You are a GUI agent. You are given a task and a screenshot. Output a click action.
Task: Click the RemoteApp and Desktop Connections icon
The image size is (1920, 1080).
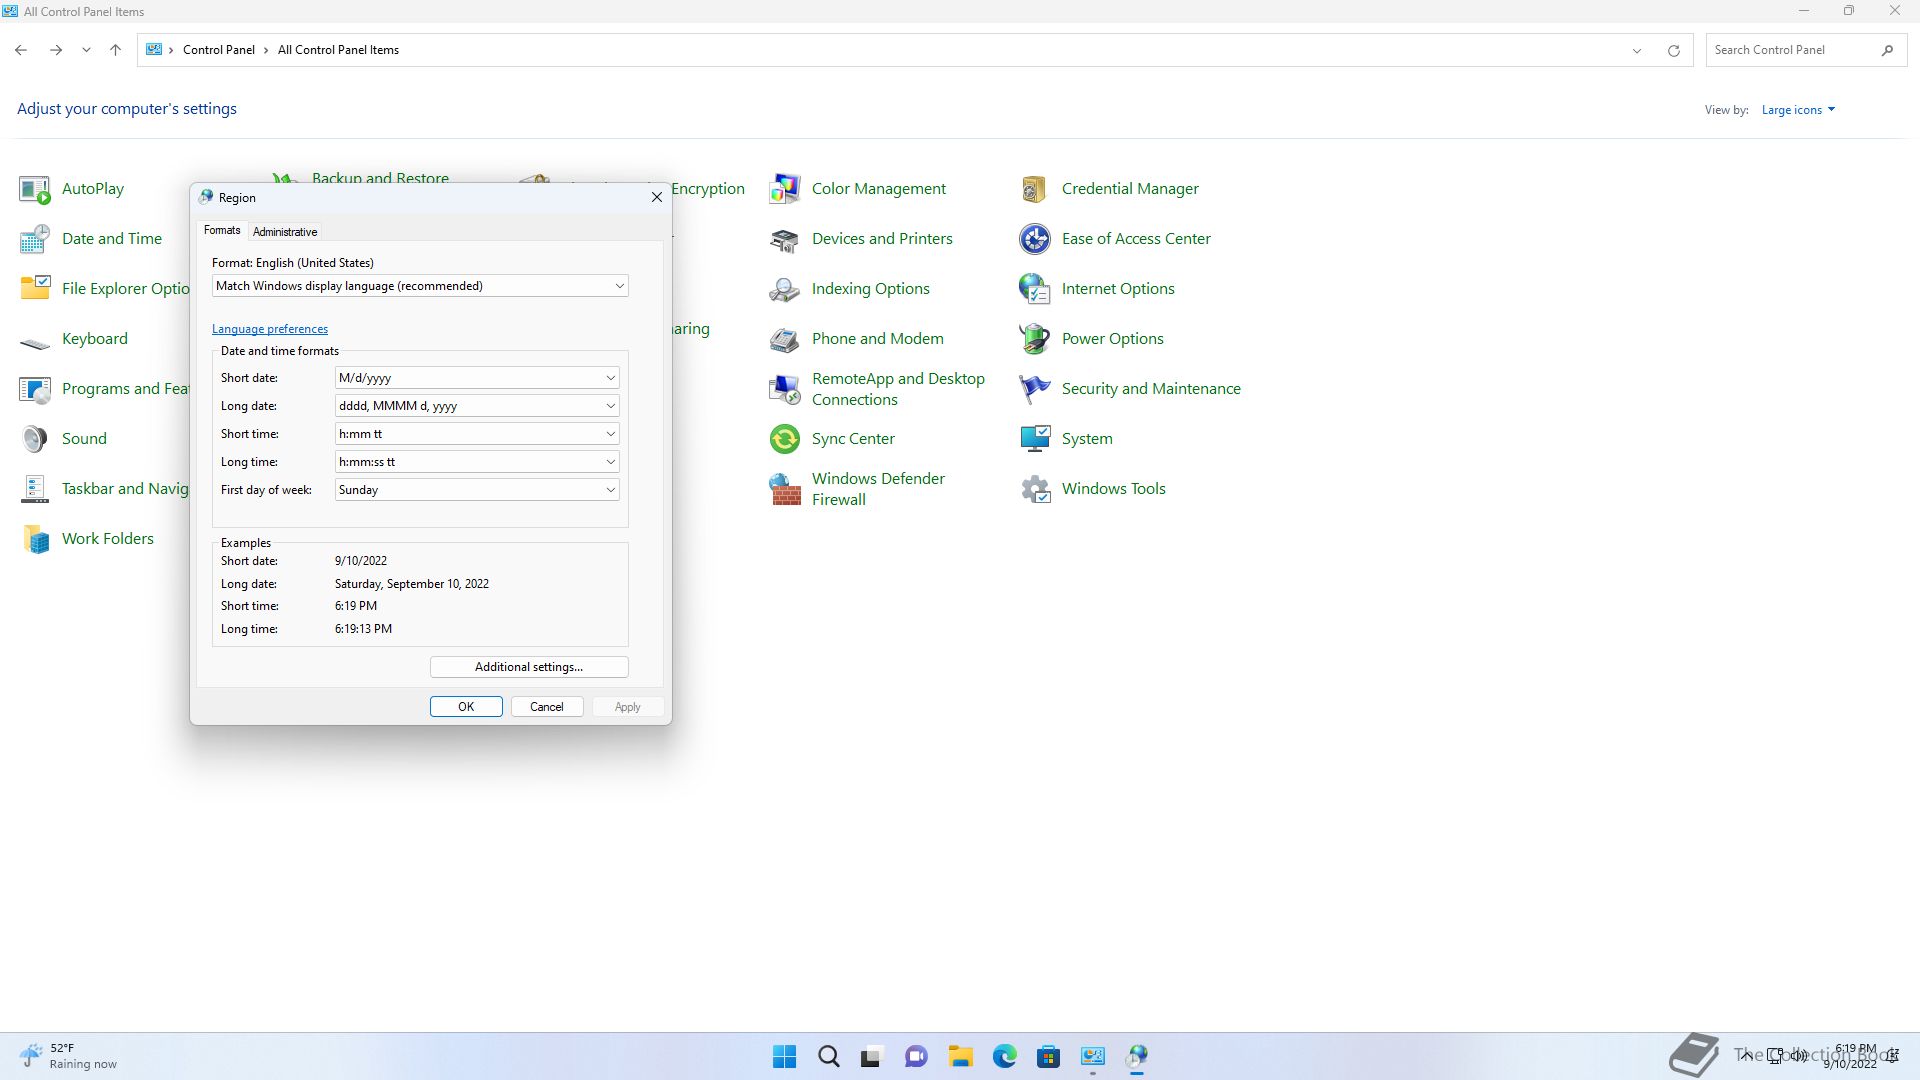[x=785, y=389]
